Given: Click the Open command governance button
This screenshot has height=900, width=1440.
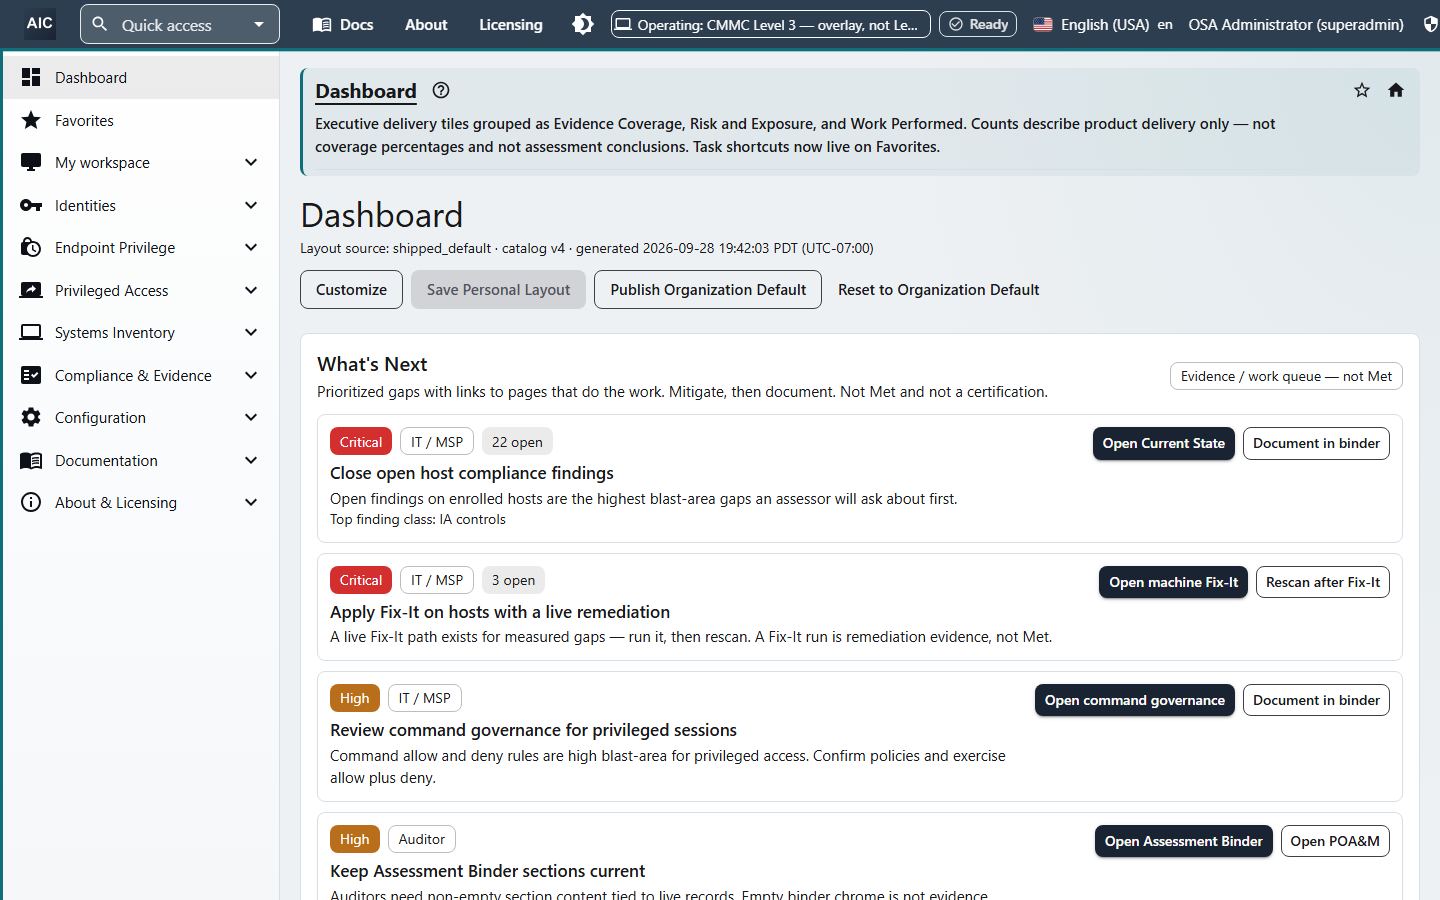Looking at the screenshot, I should point(1135,700).
